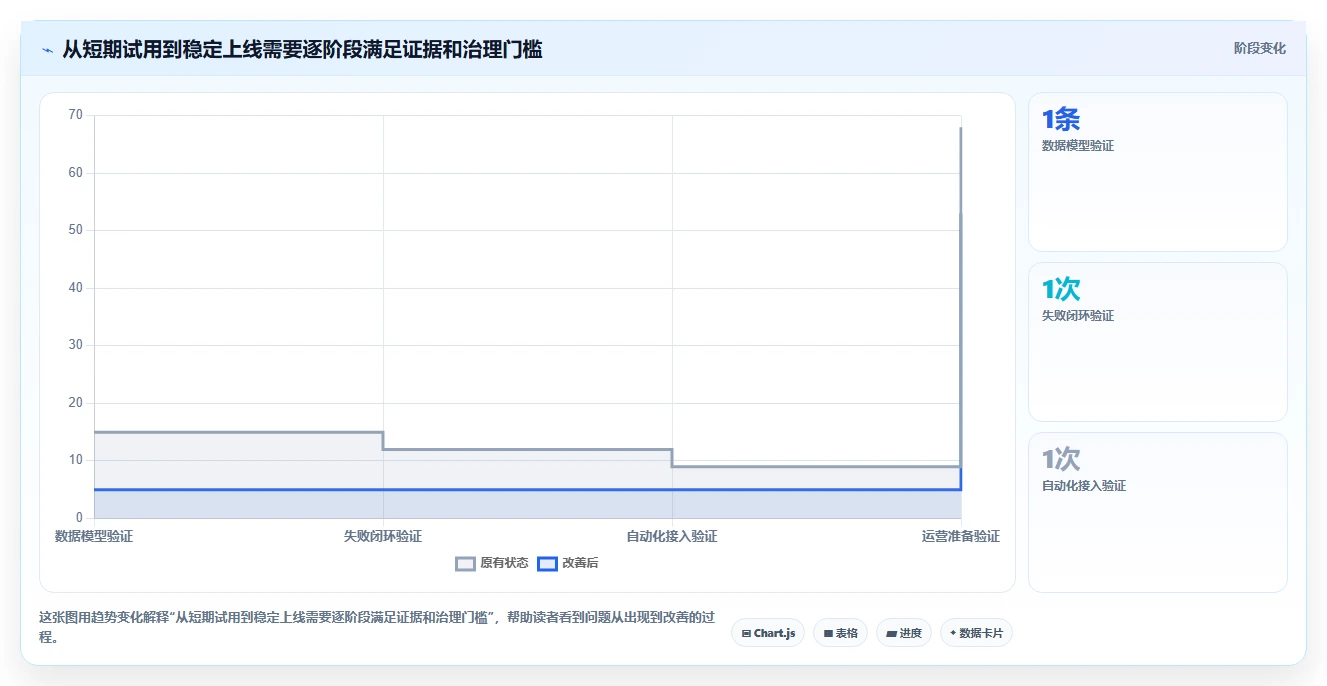Select the 1次 失败闭环验证 card
1327x686 pixels.
[x=1157, y=342]
